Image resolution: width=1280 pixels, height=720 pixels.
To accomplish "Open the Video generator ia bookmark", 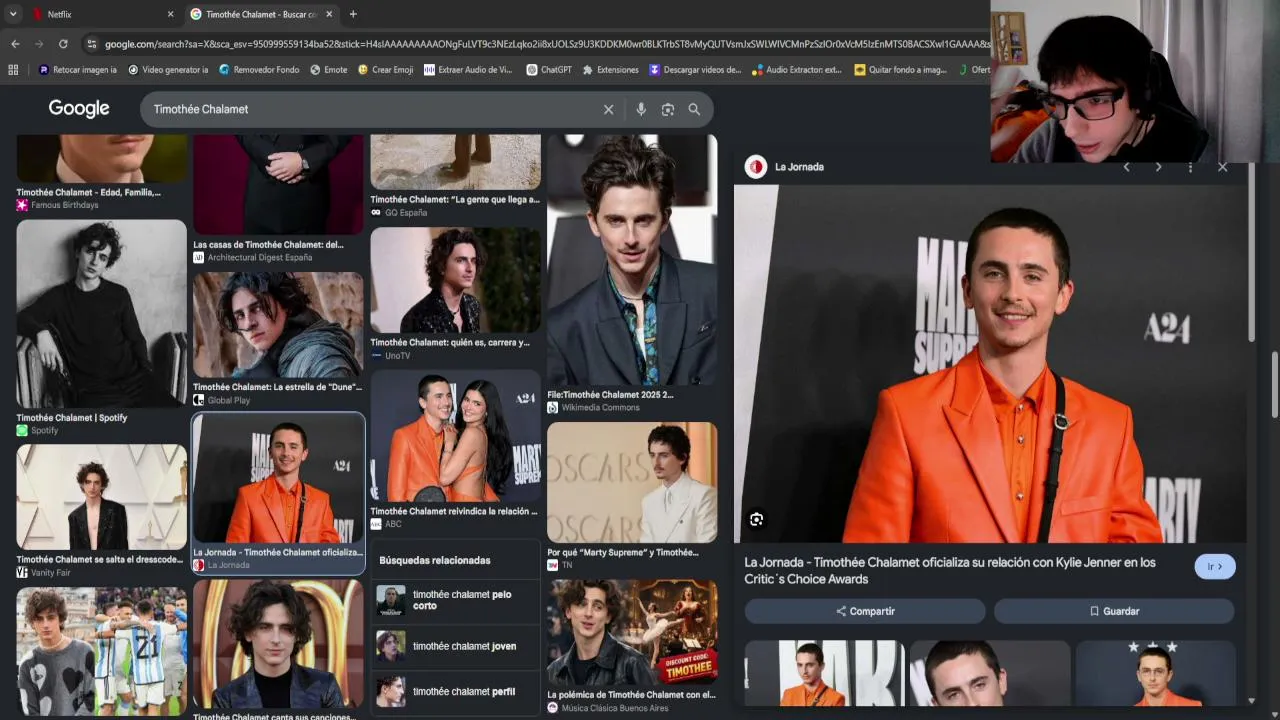I will (168, 70).
